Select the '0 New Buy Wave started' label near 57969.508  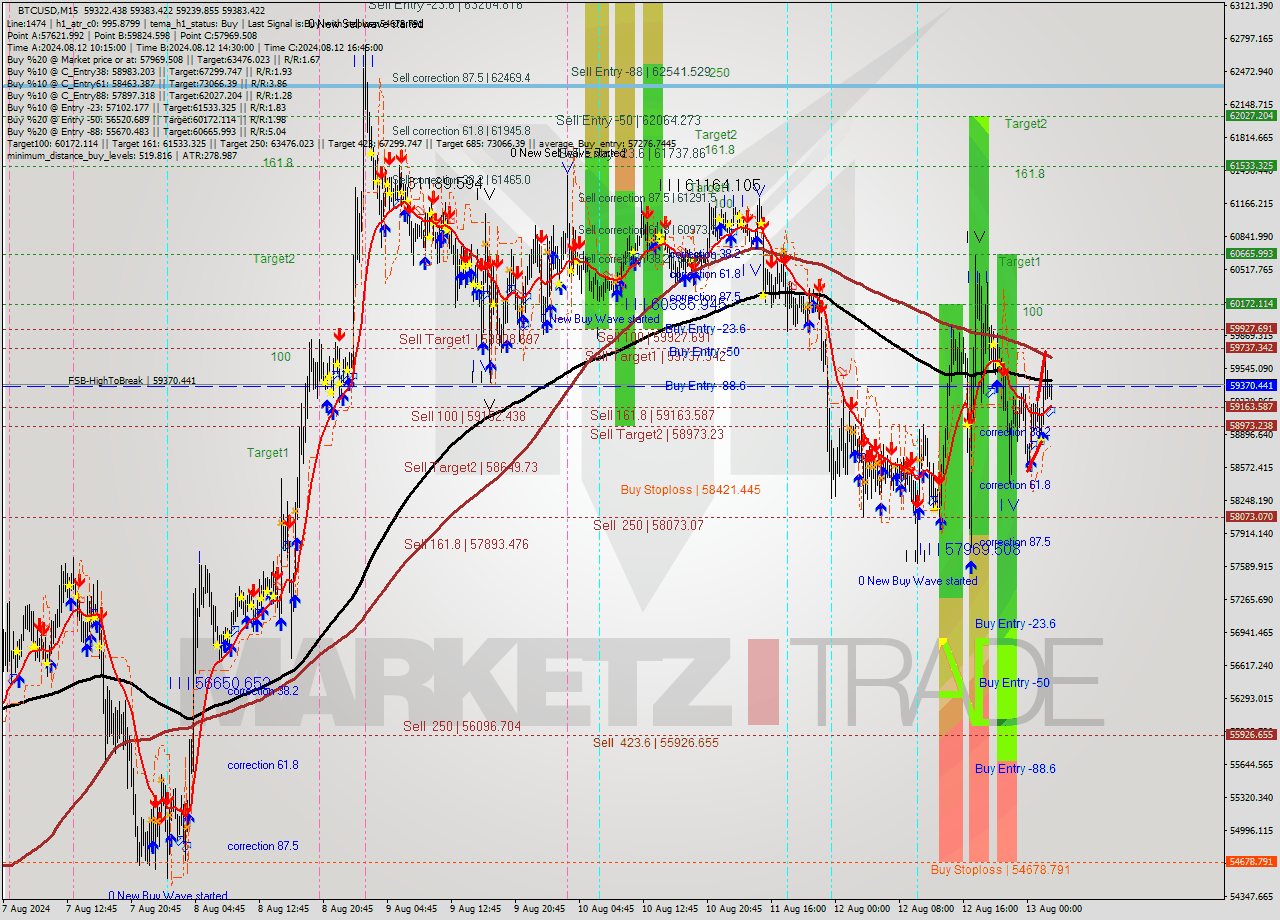tap(918, 581)
